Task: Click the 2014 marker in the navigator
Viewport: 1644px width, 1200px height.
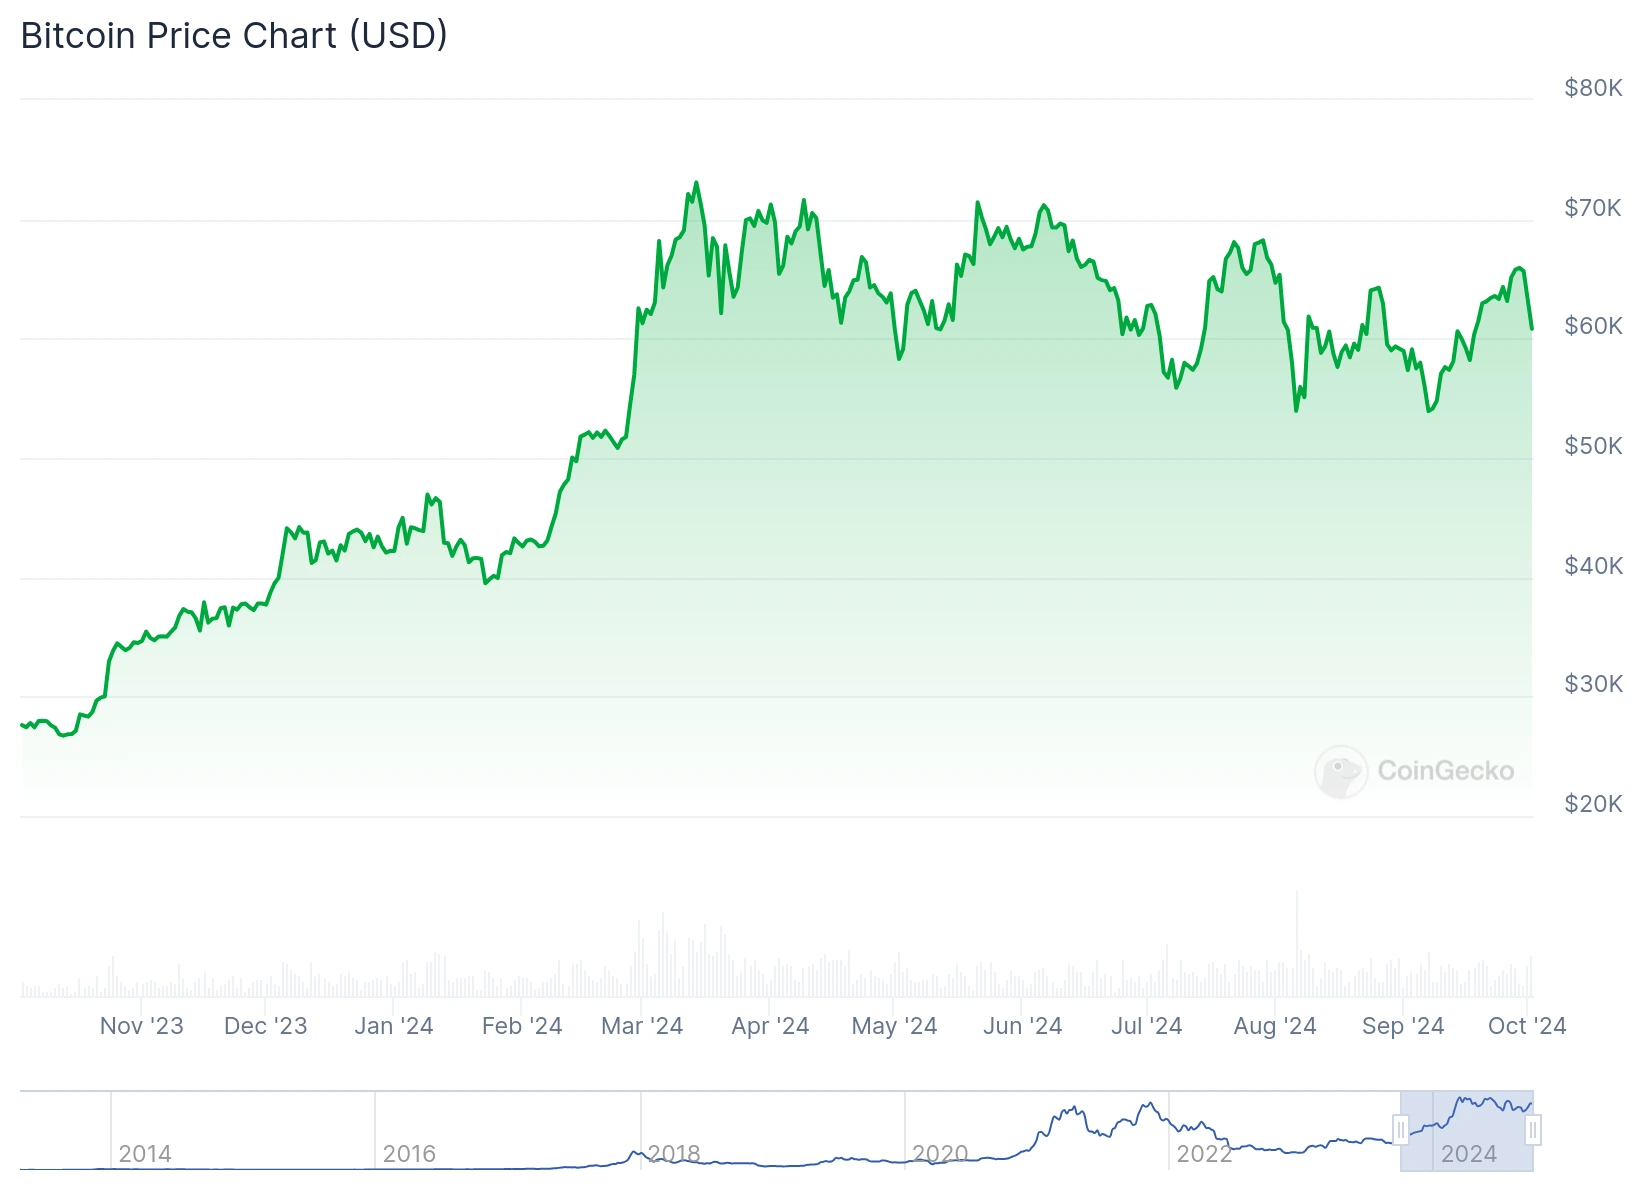Action: 145,1154
